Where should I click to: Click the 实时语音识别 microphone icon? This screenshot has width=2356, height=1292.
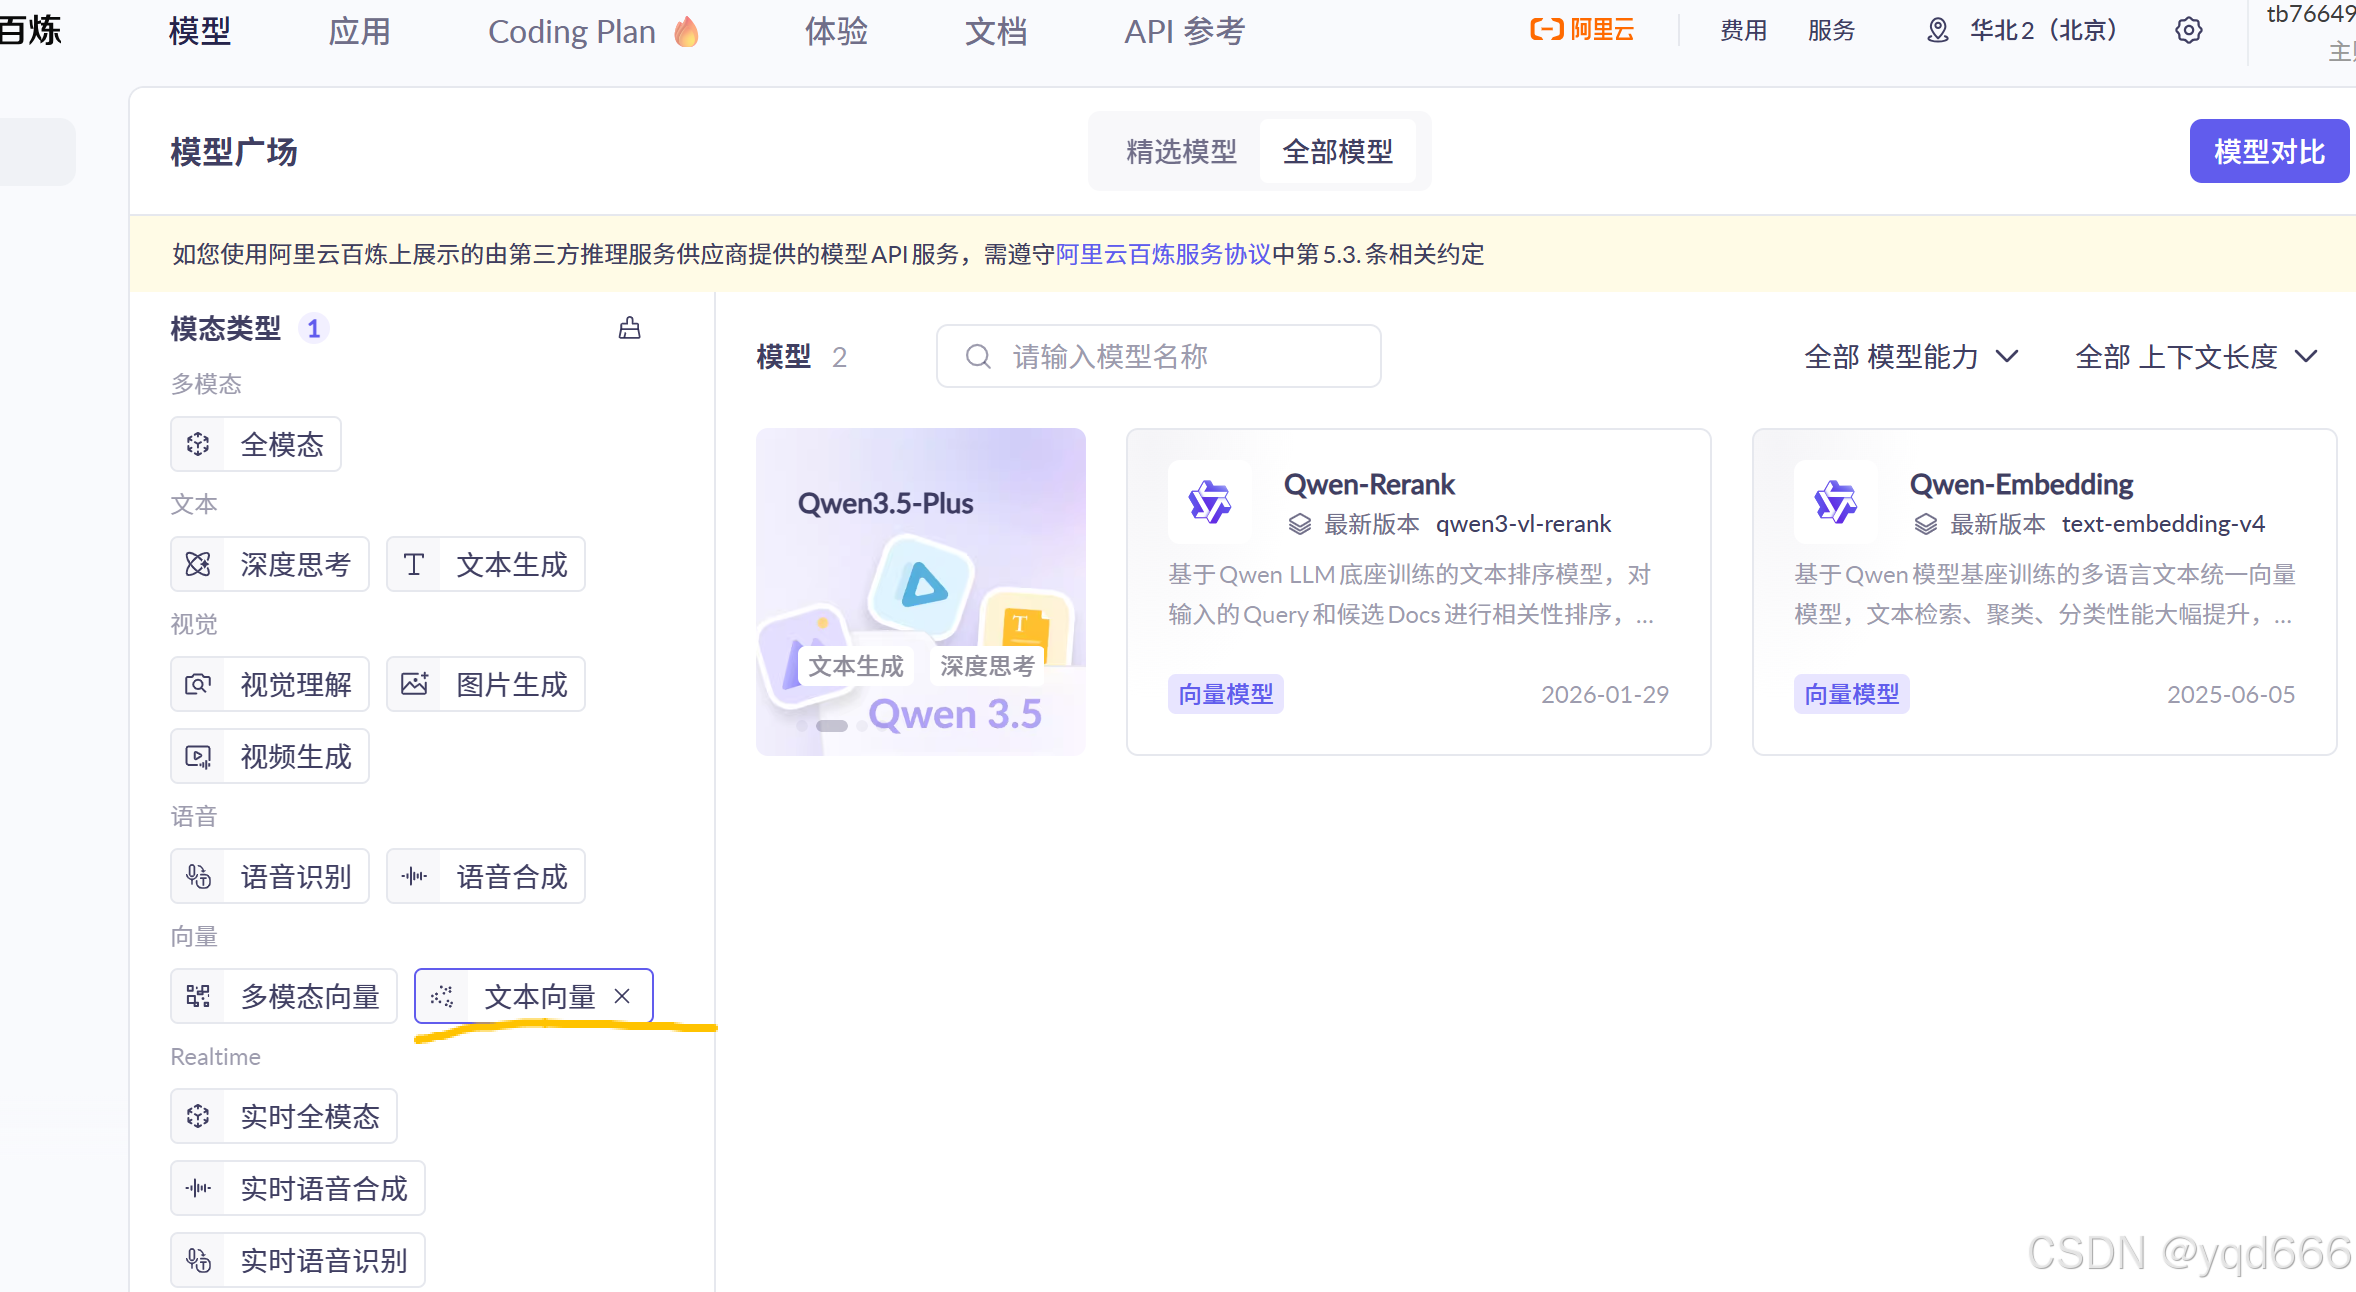(x=198, y=1260)
